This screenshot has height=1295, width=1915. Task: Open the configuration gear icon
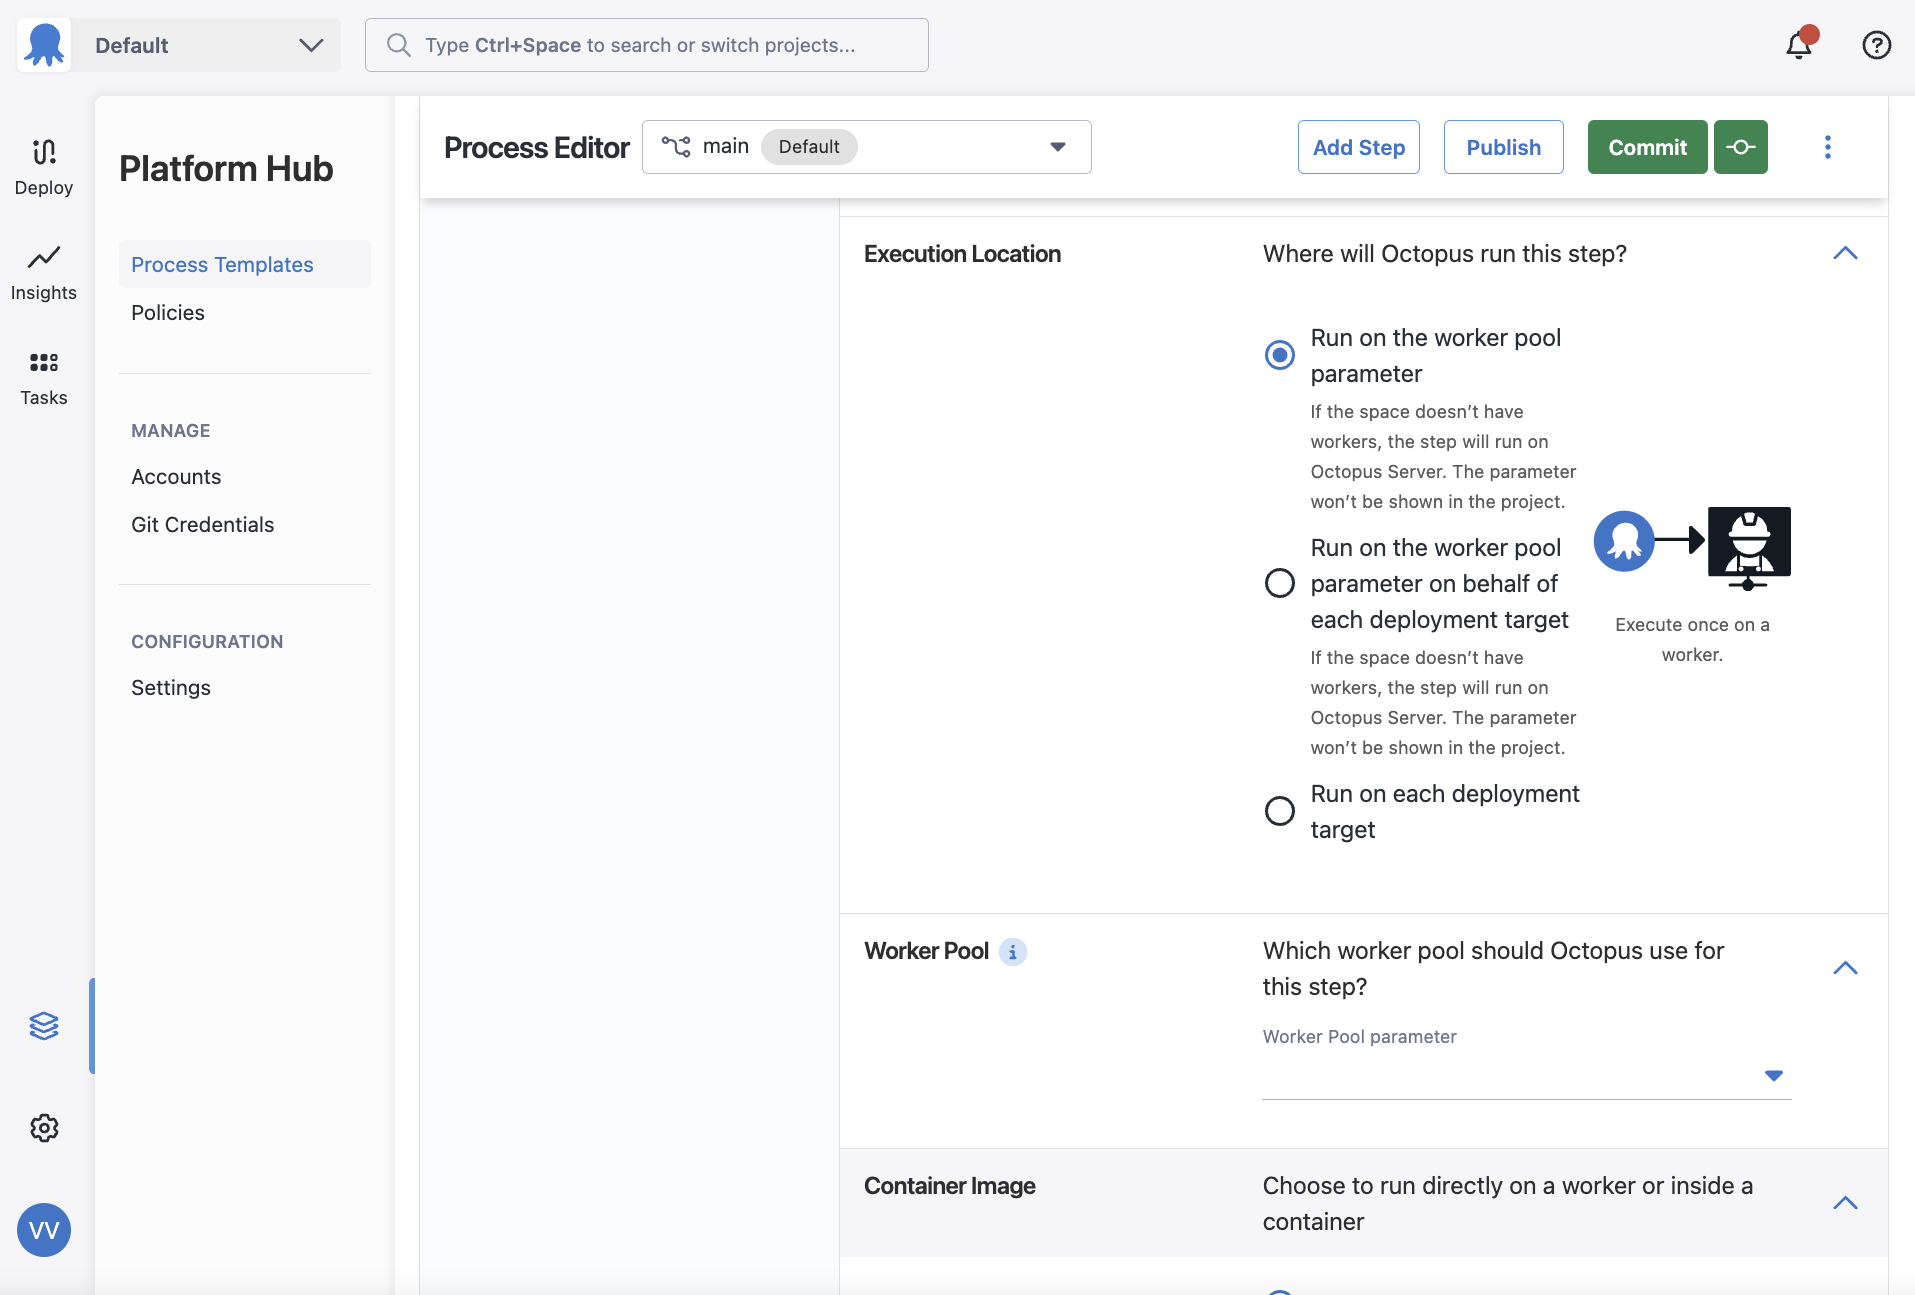point(44,1128)
